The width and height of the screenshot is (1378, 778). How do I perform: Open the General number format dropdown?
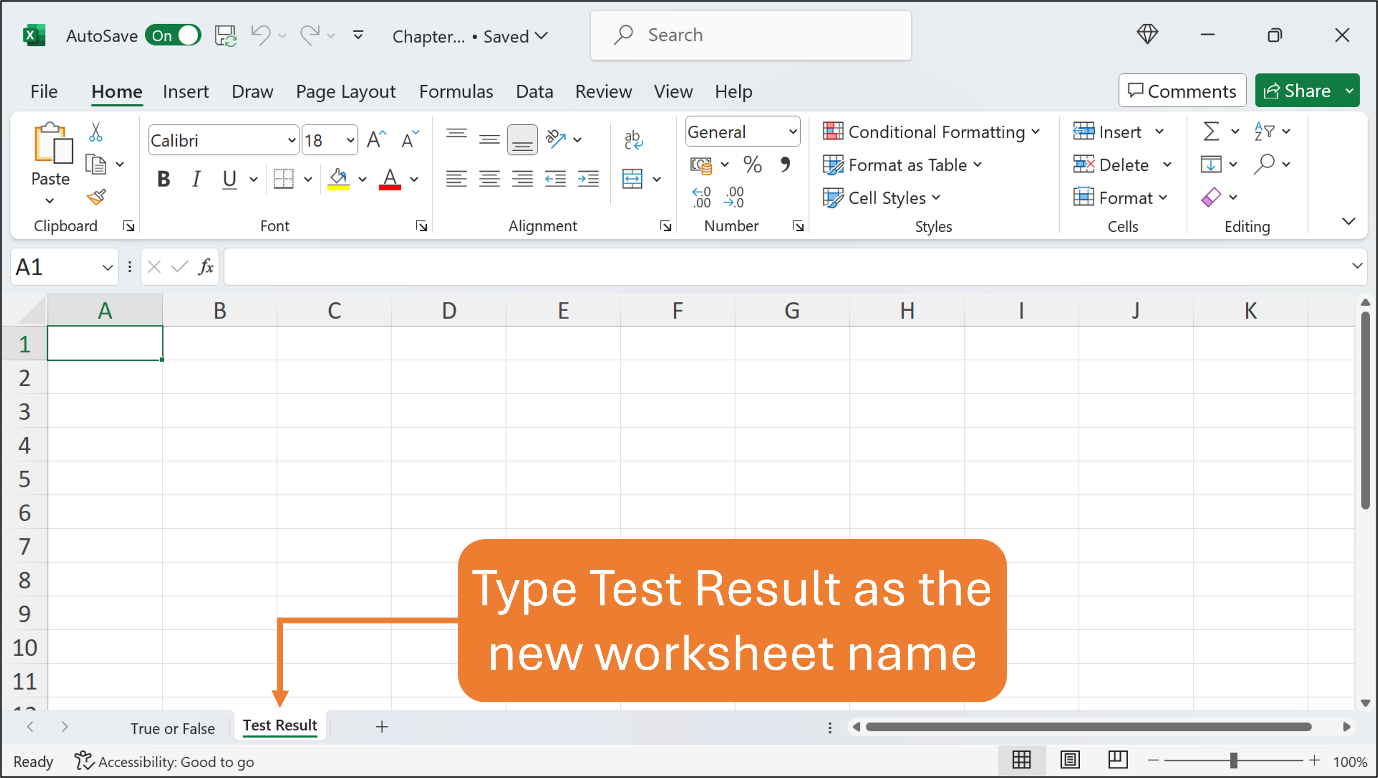click(x=793, y=132)
